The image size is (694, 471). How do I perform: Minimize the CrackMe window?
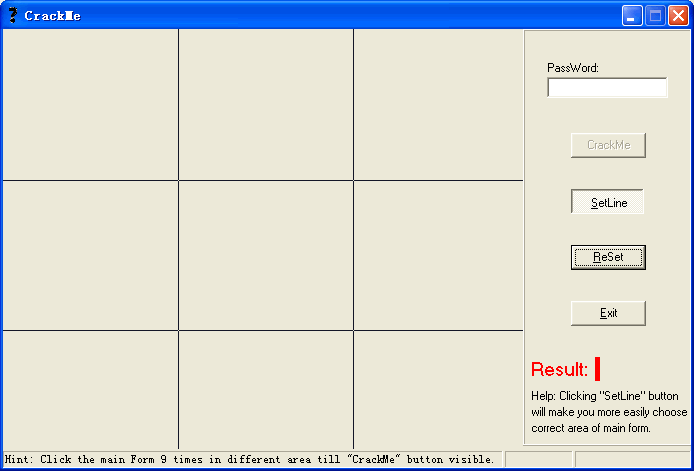632,16
